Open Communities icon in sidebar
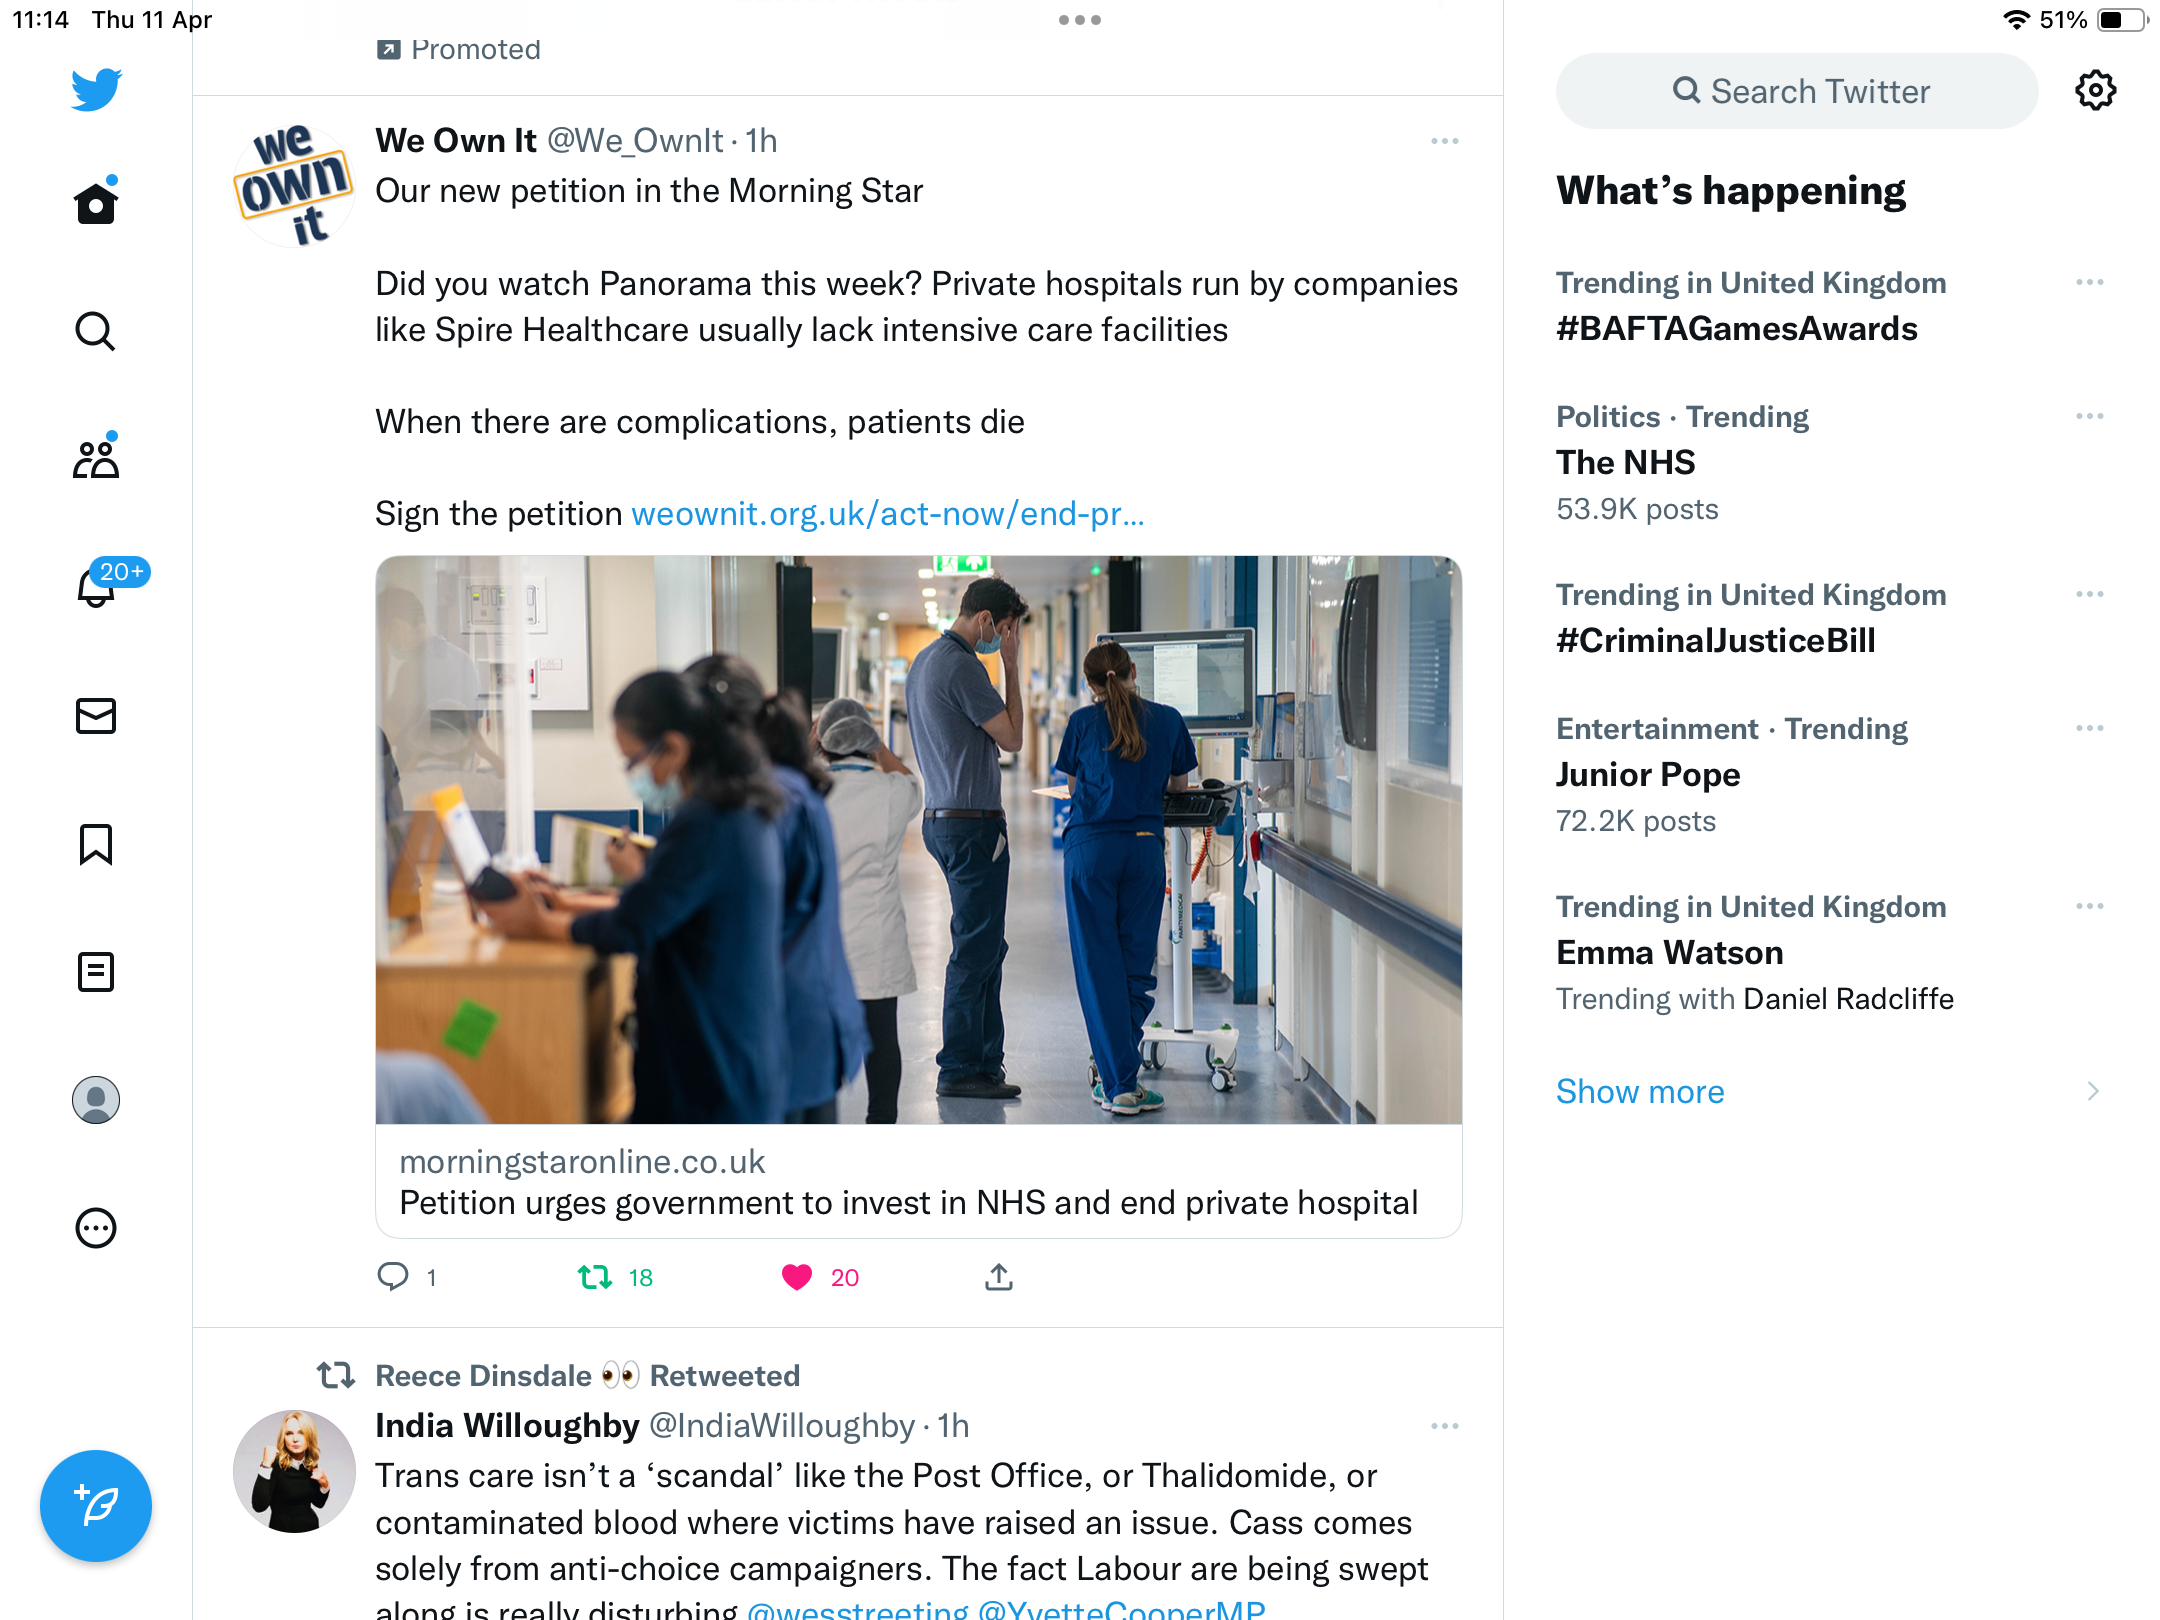The image size is (2160, 1620). click(x=96, y=458)
